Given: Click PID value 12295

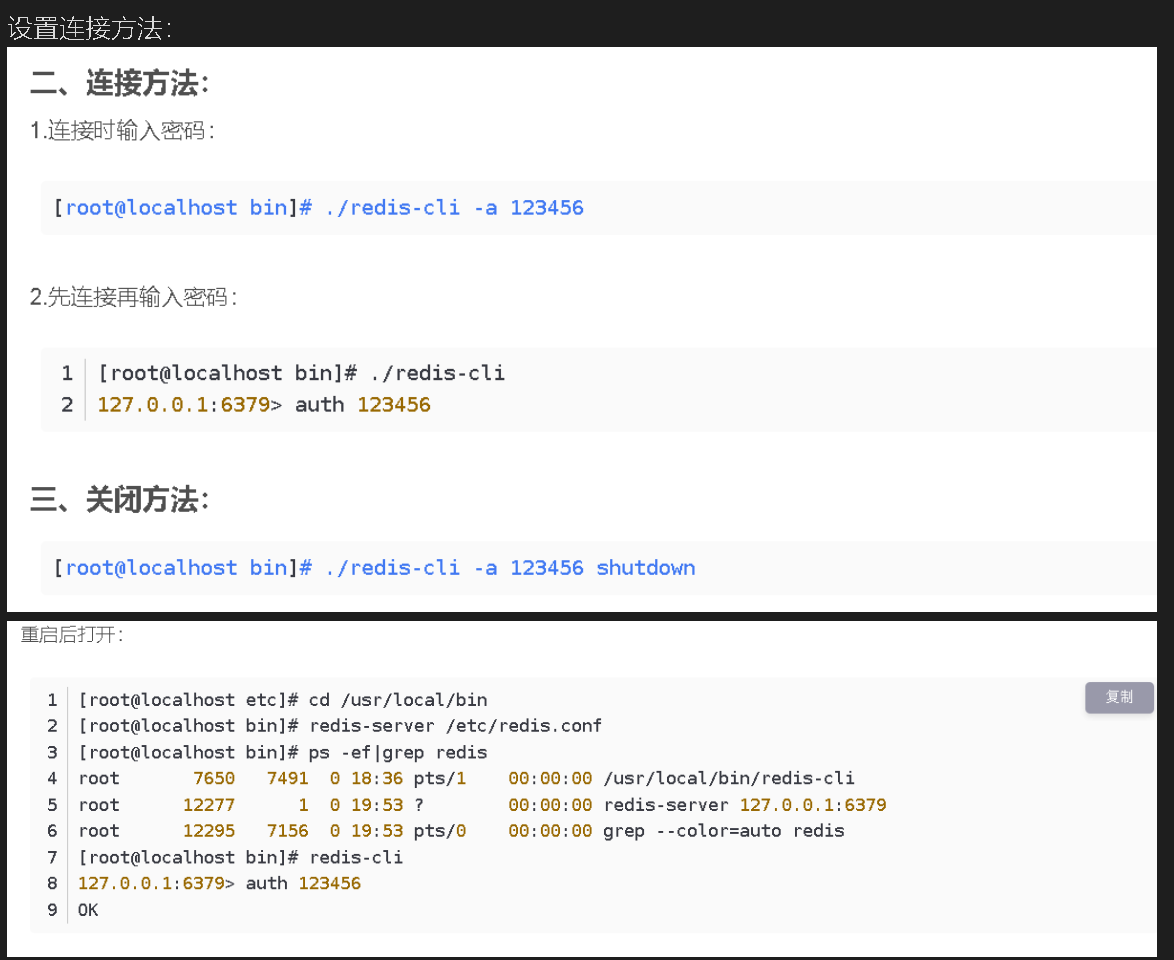Looking at the screenshot, I should [x=209, y=830].
